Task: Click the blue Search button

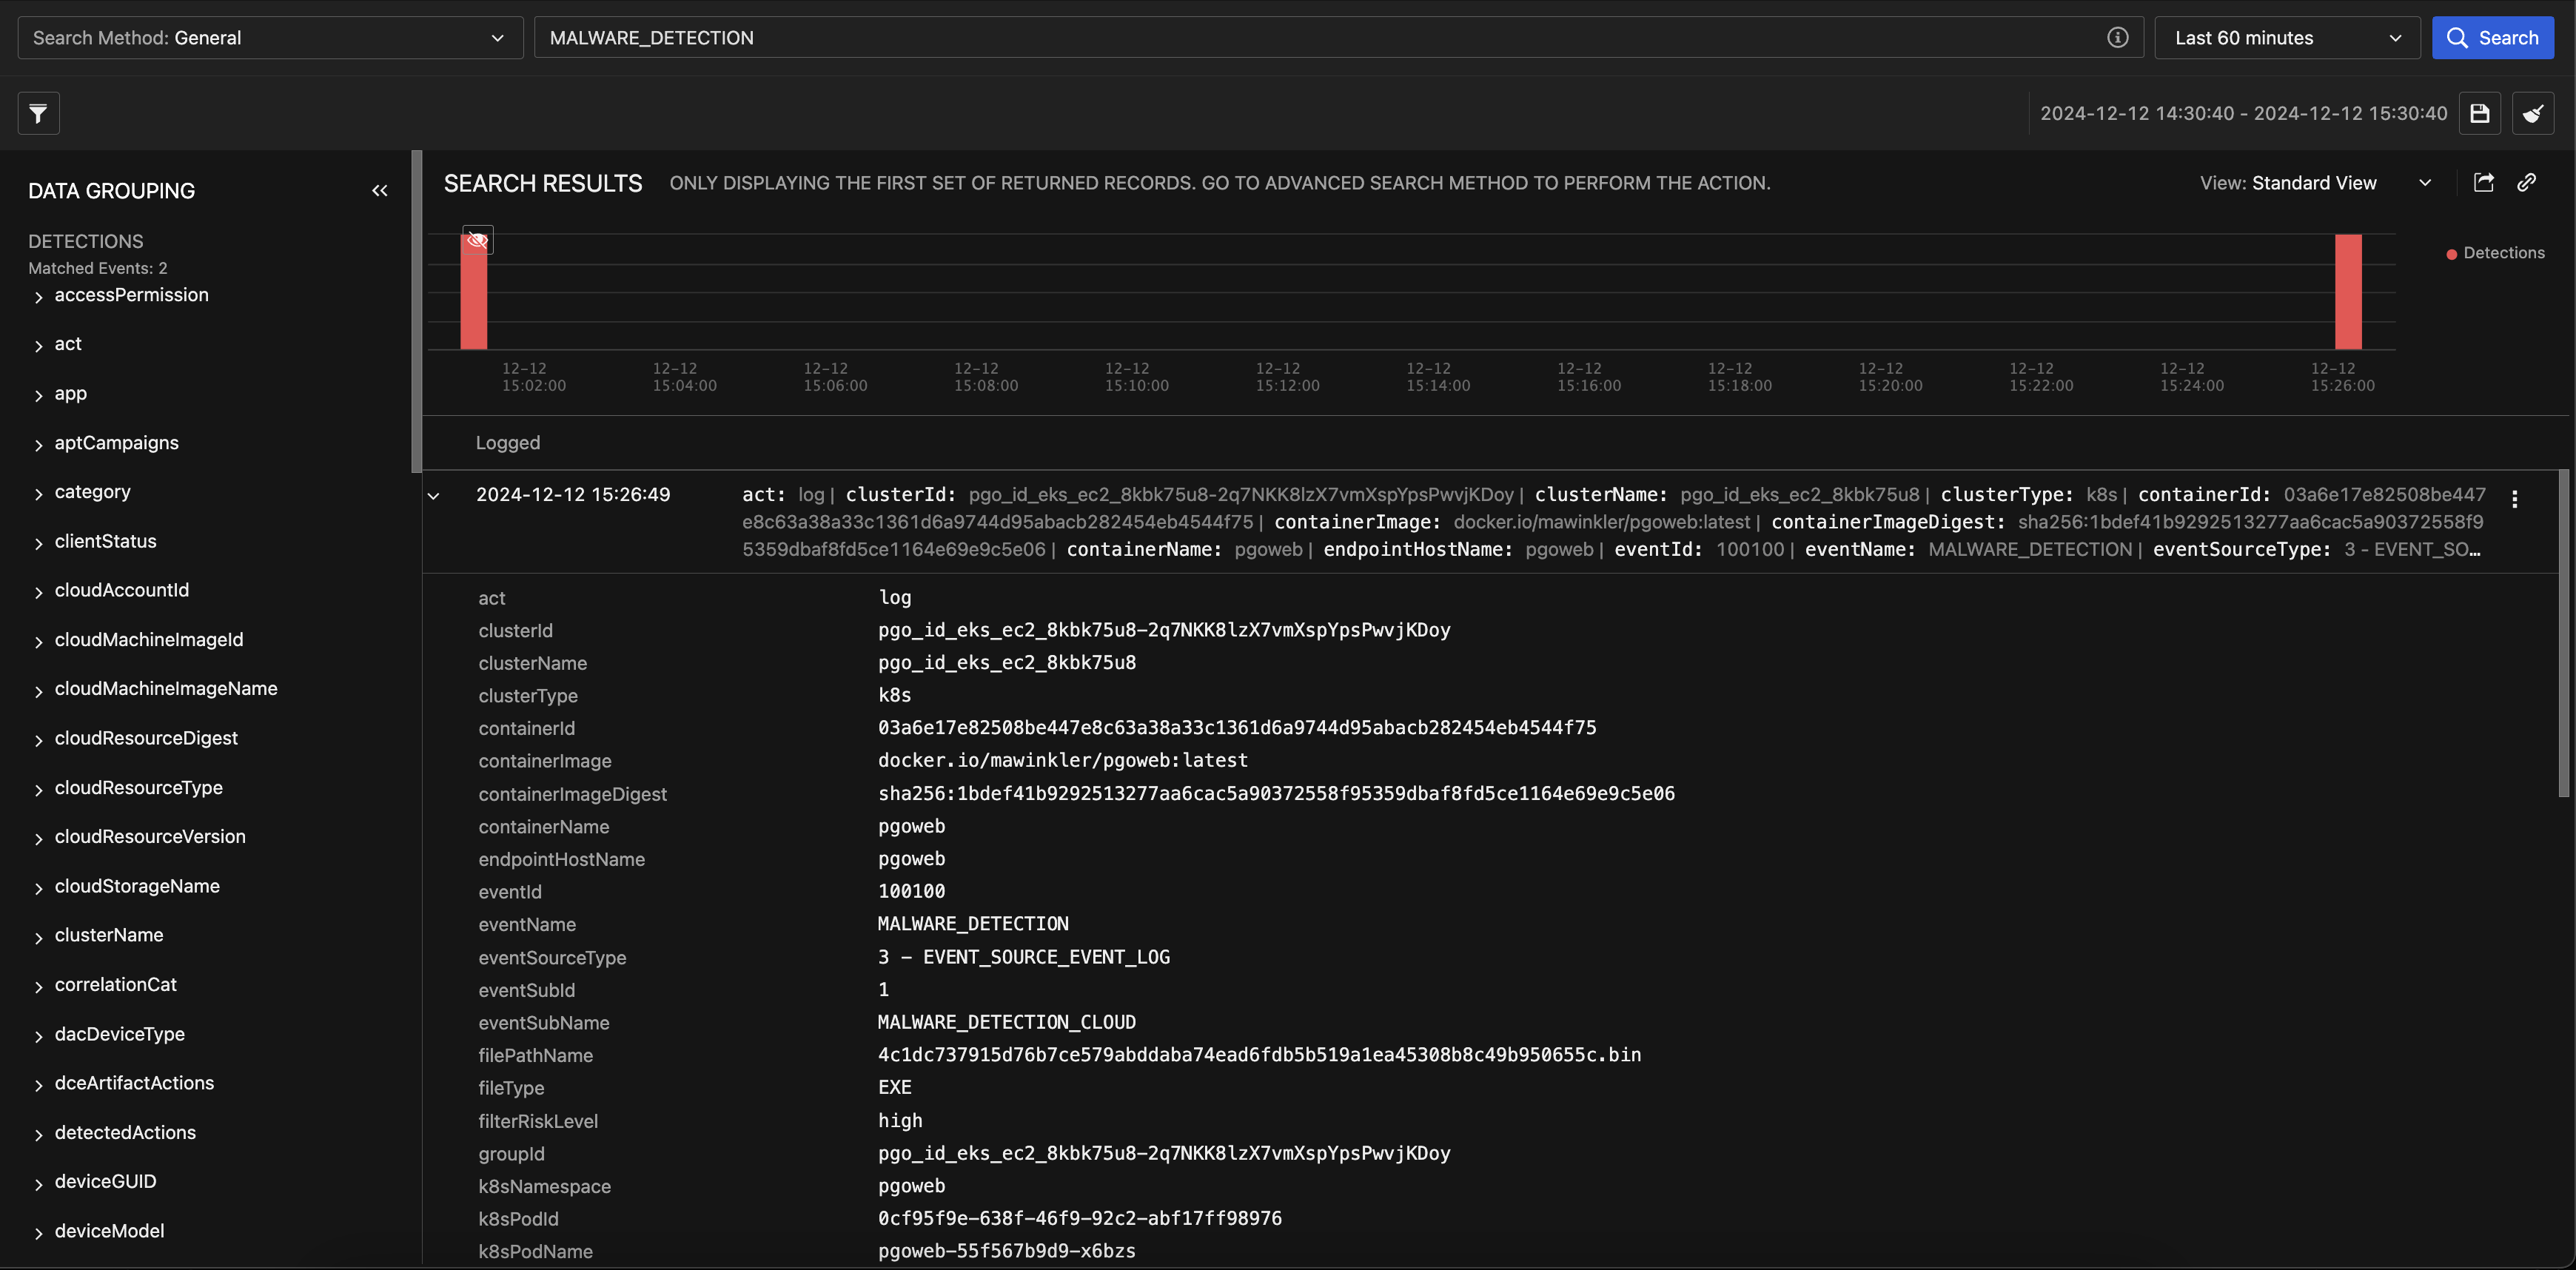Action: pos(2492,38)
